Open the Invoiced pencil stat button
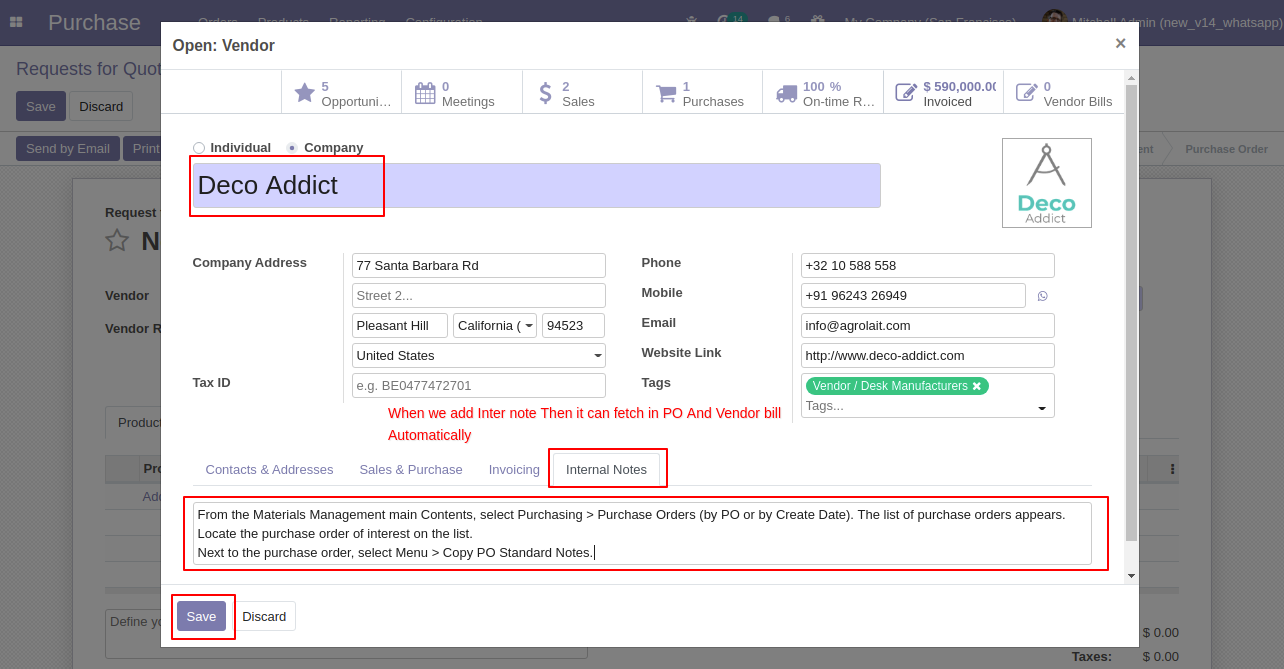The height and width of the screenshot is (669, 1284). tap(943, 93)
